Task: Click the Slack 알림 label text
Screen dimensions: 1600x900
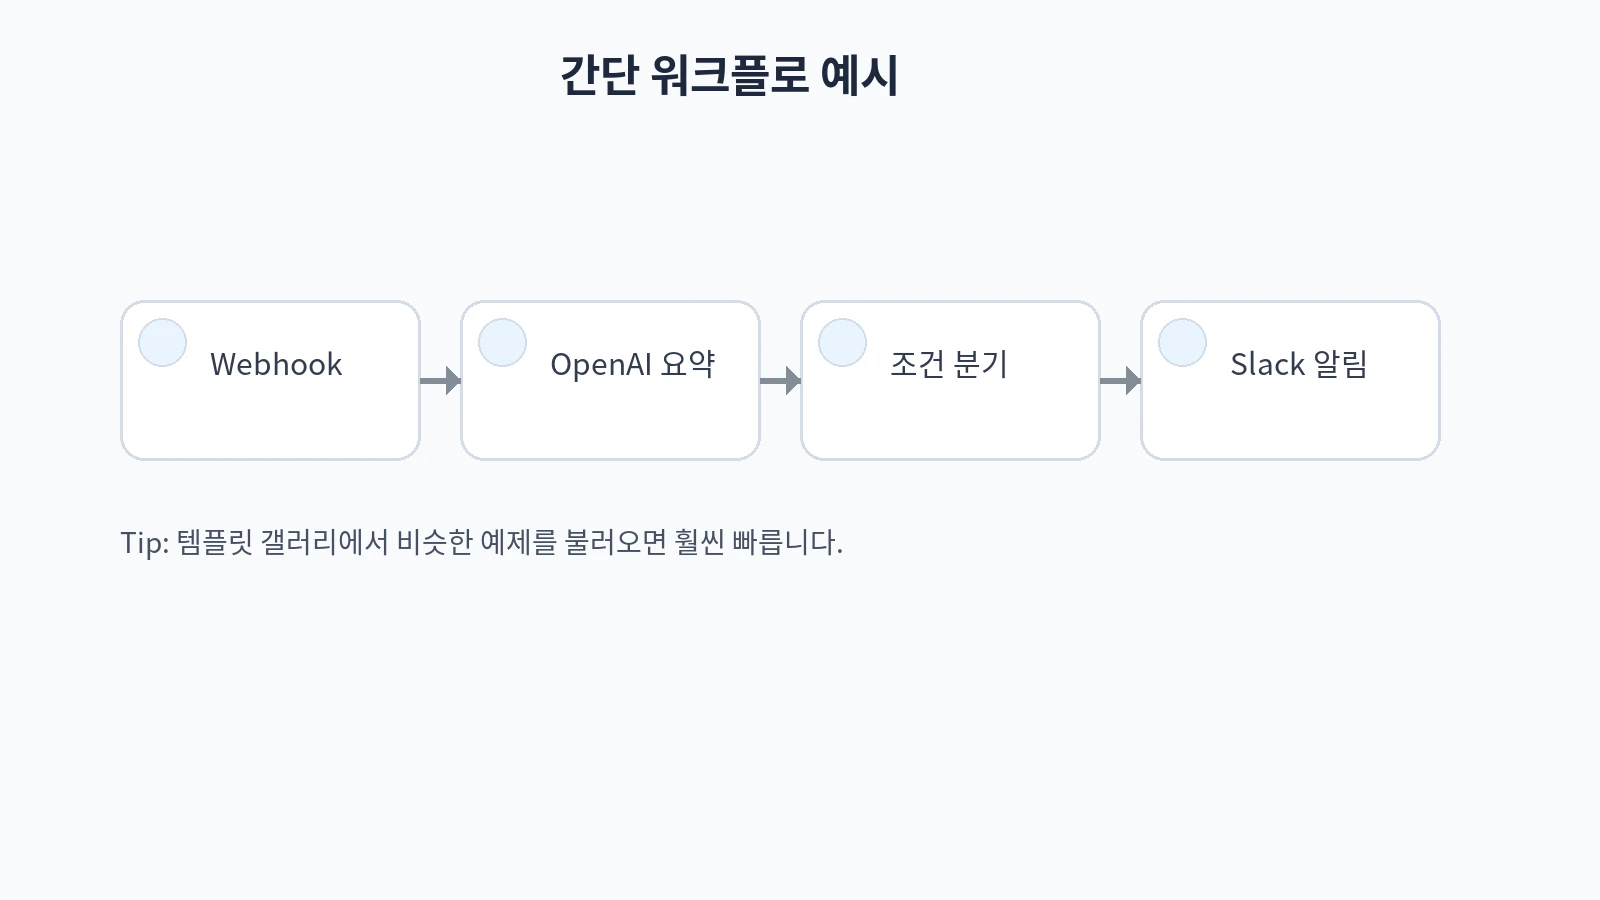Action: click(x=1298, y=364)
